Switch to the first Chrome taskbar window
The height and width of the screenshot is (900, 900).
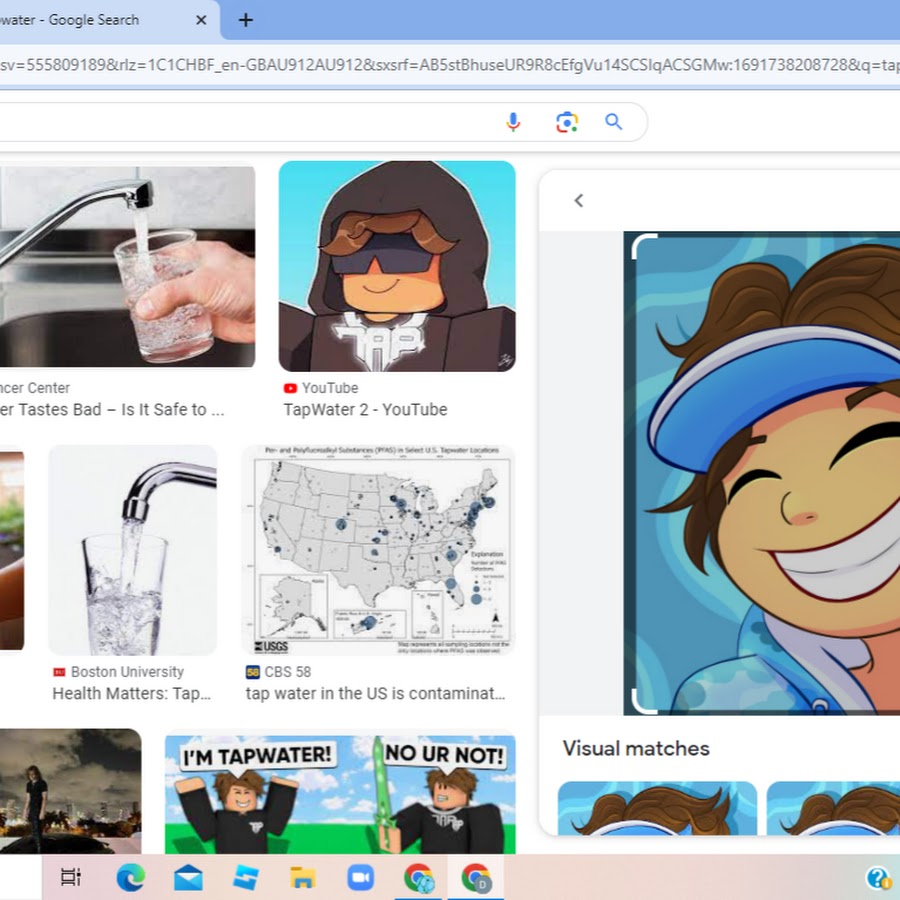click(x=418, y=878)
